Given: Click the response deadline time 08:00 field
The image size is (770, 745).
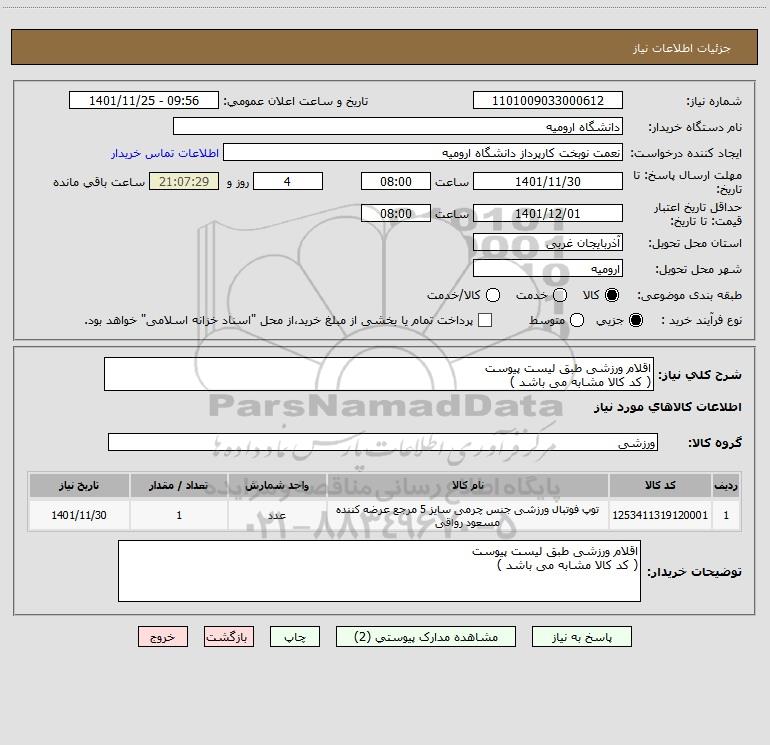Looking at the screenshot, I should [x=396, y=181].
